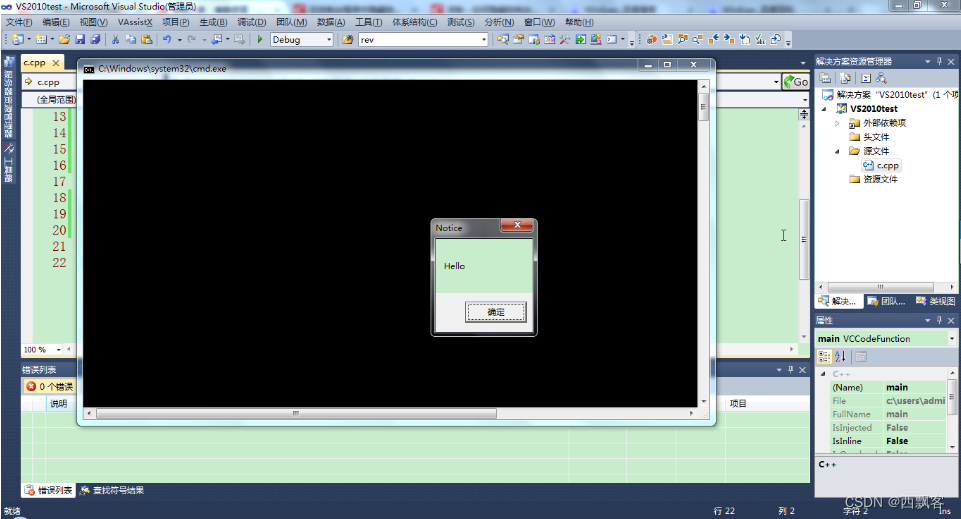Viewport: 961px width, 519px height.
Task: Click the Paste clipboard icon
Action: (x=146, y=39)
